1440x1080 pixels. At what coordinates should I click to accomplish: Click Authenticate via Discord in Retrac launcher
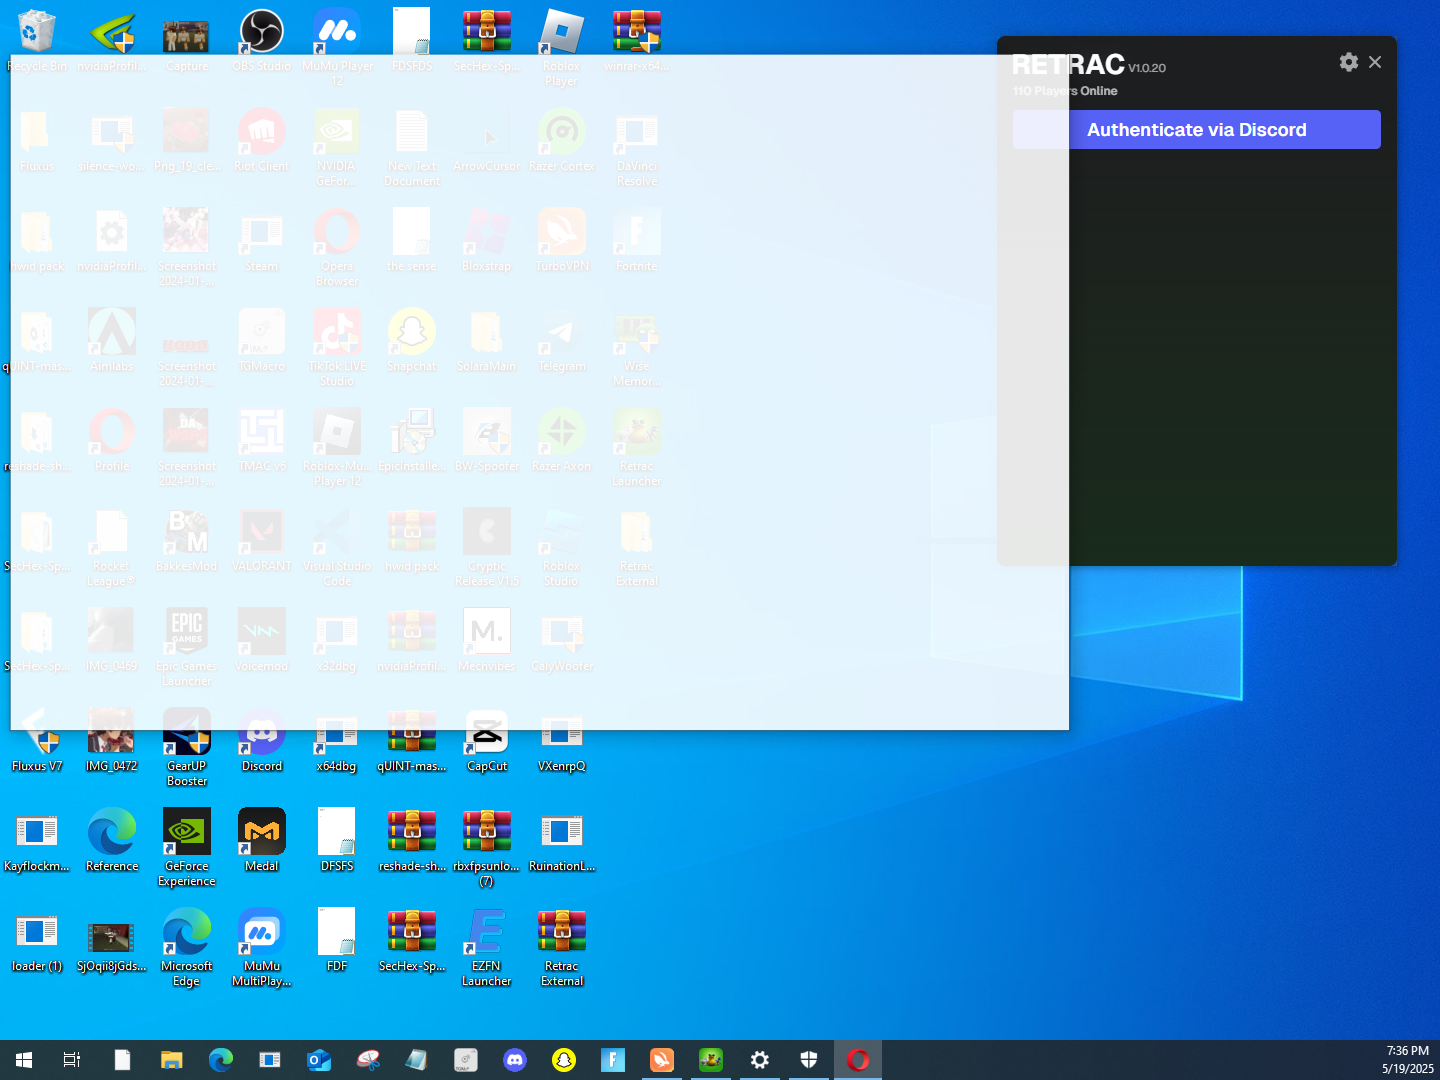coord(1196,130)
